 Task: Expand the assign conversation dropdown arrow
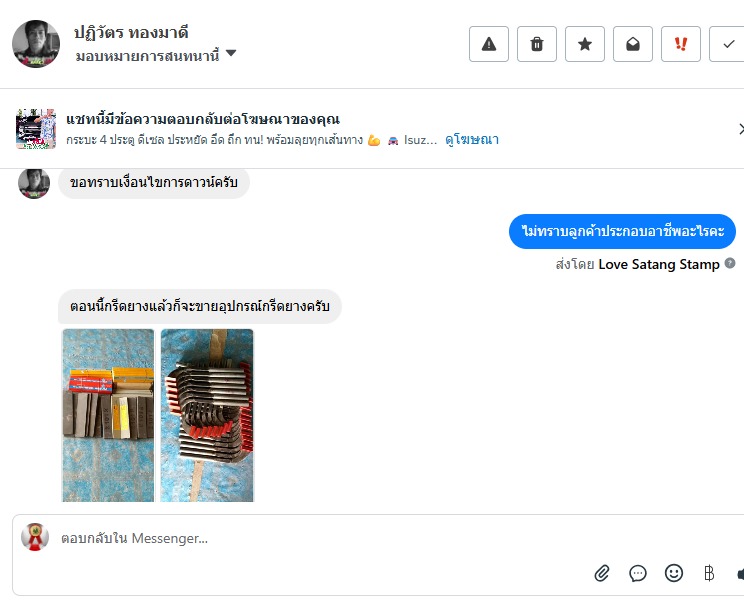[231, 53]
